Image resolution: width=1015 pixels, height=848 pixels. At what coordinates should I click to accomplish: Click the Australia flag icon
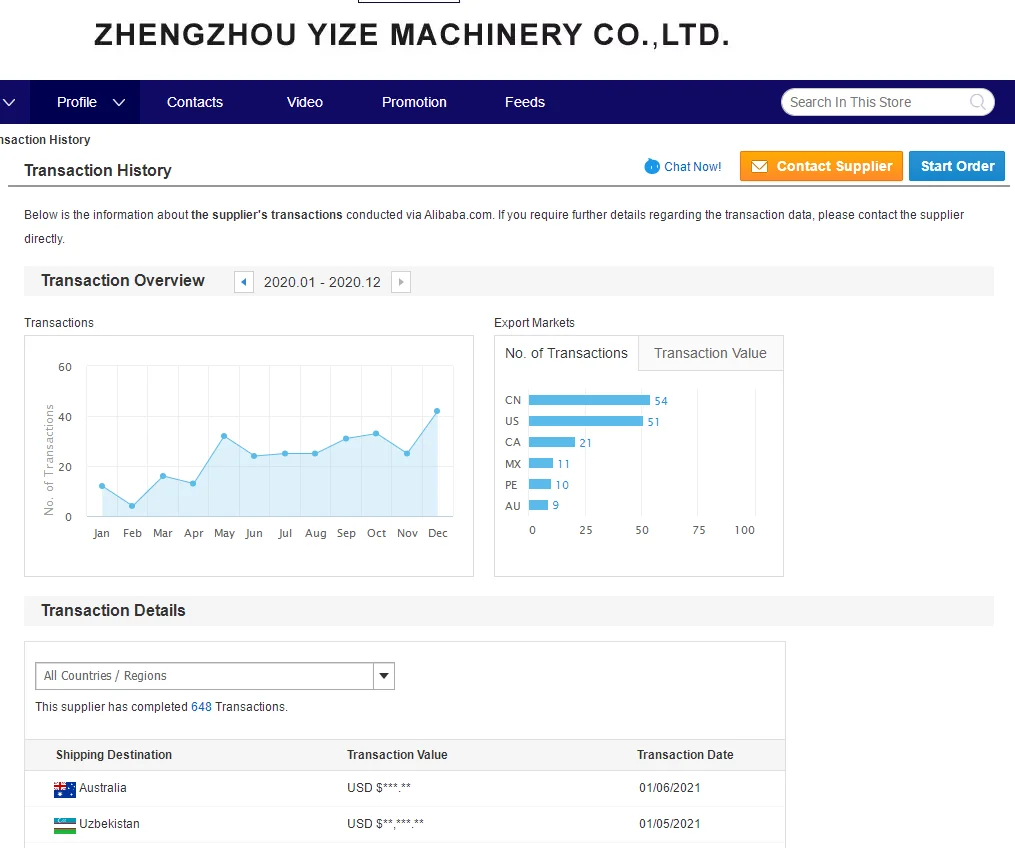pyautogui.click(x=65, y=789)
